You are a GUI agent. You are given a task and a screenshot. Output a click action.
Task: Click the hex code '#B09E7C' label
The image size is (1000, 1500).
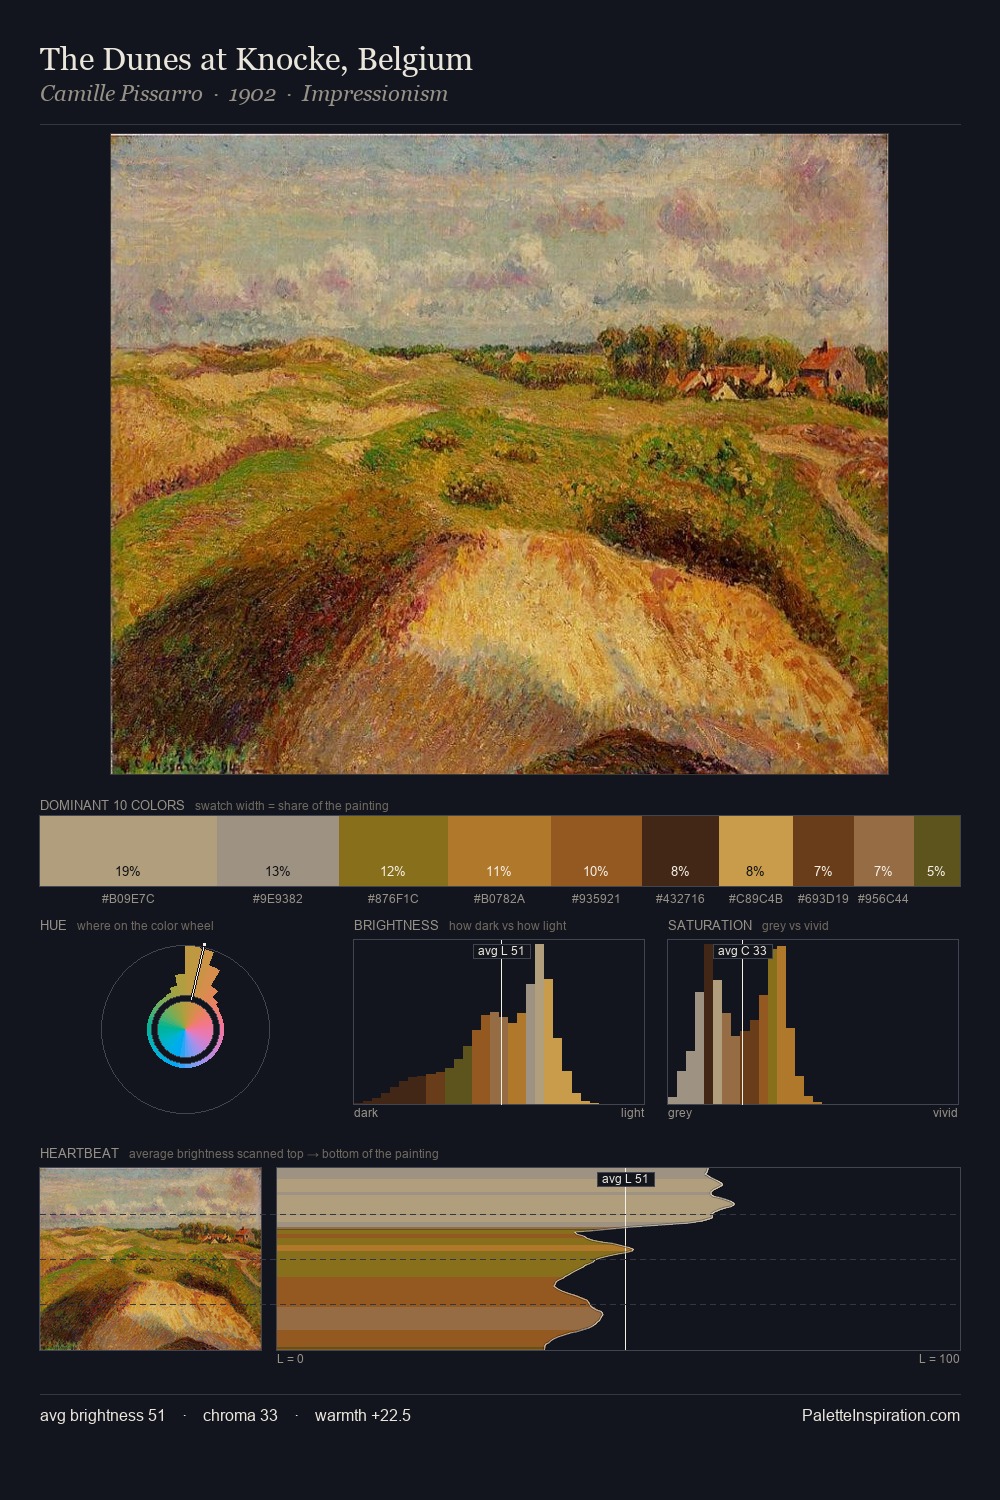tap(128, 899)
